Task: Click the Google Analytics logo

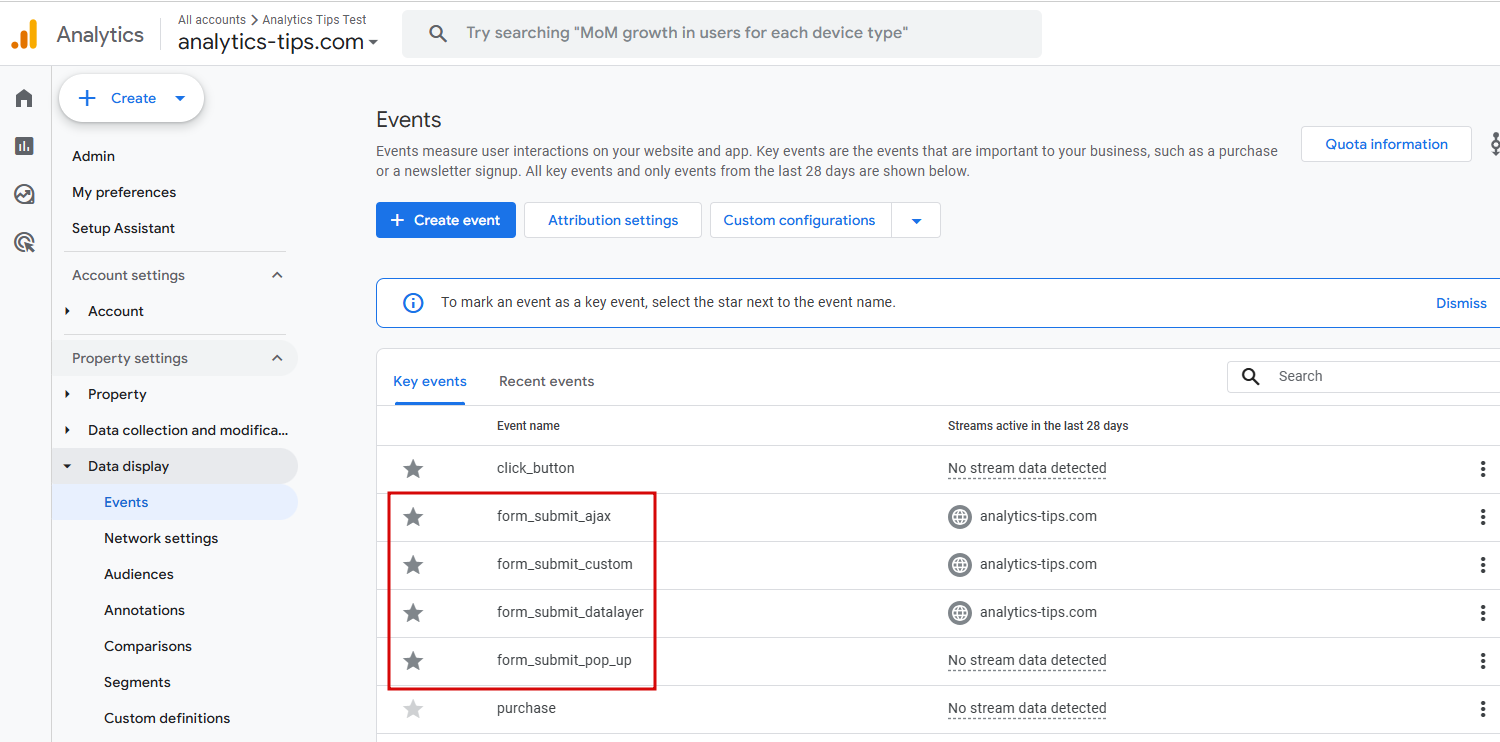Action: click(x=24, y=34)
